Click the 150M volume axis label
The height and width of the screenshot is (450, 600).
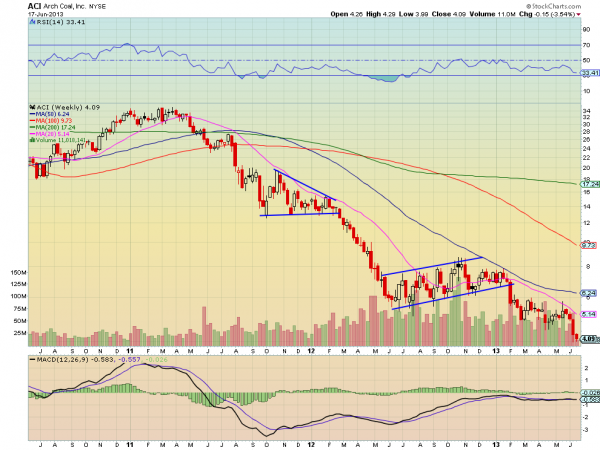point(18,273)
